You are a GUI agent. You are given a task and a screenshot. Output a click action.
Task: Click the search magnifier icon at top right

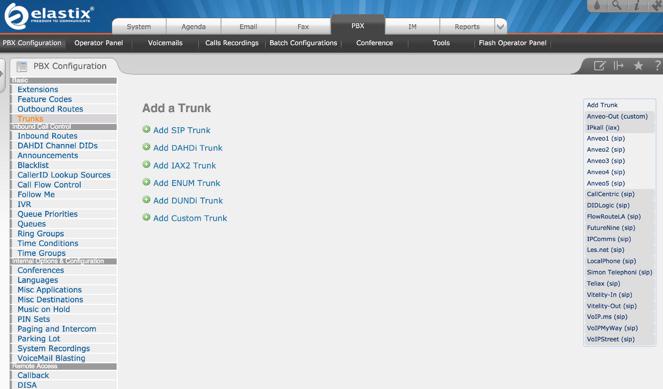[x=616, y=5]
